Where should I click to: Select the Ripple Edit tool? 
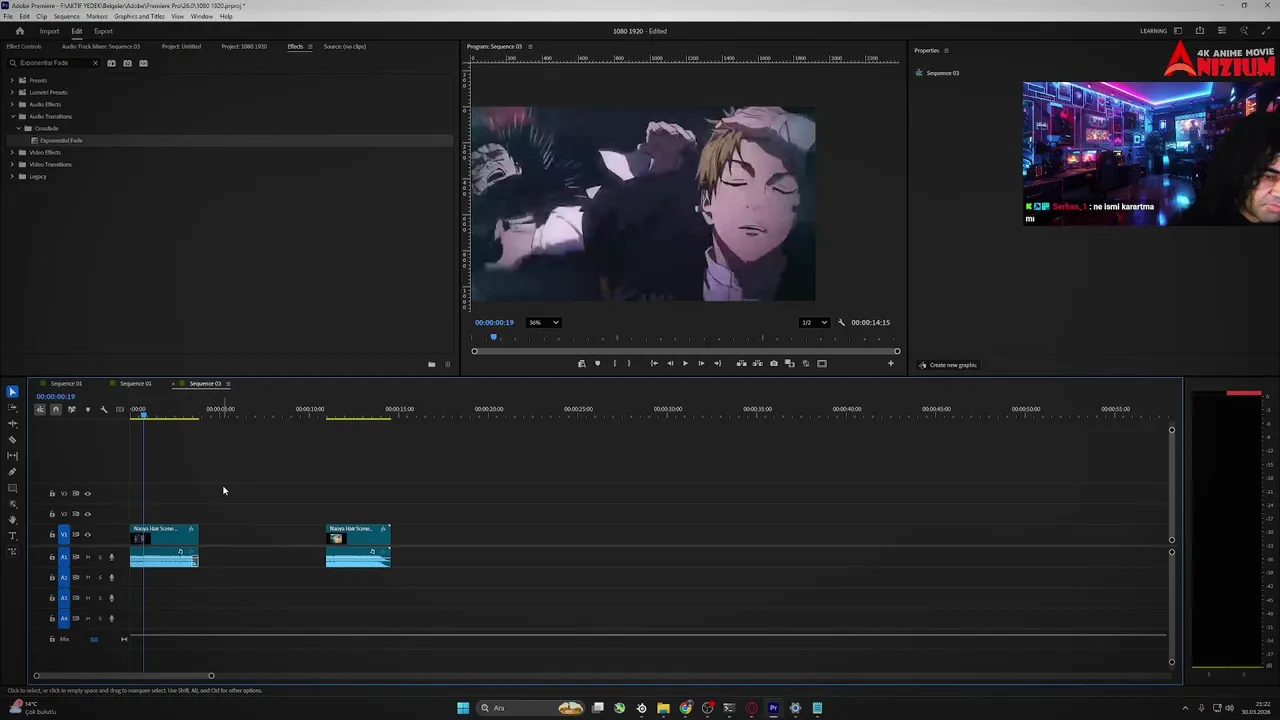pos(12,424)
